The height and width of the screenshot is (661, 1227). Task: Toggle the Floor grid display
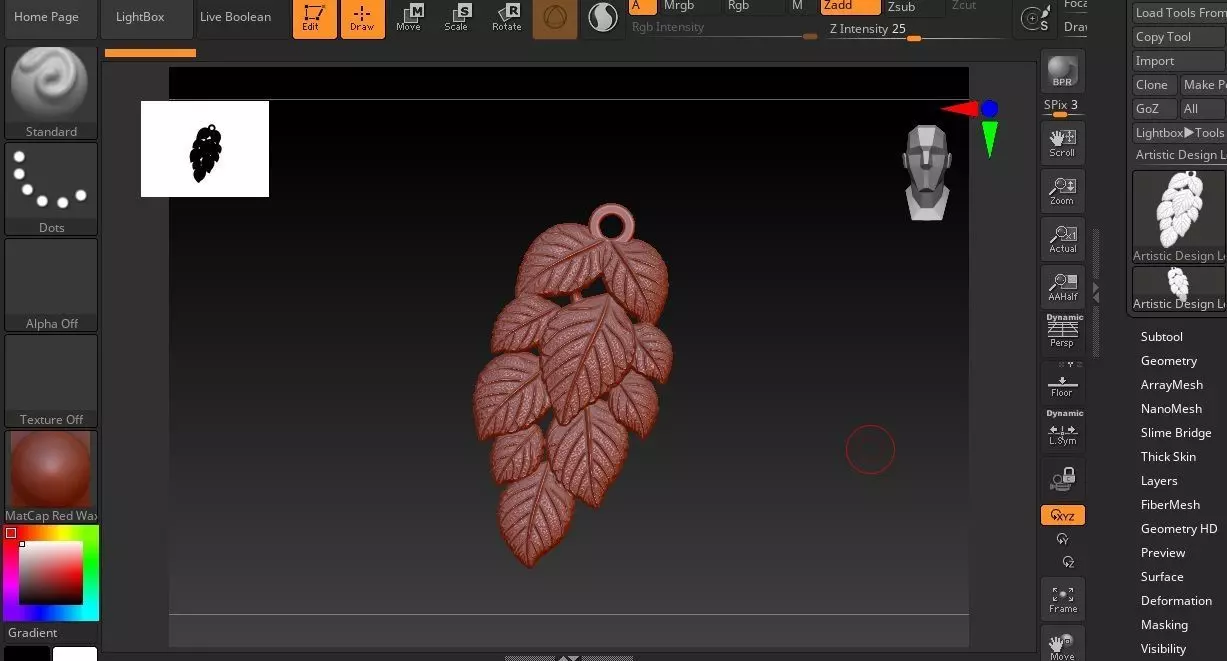[x=1062, y=382]
